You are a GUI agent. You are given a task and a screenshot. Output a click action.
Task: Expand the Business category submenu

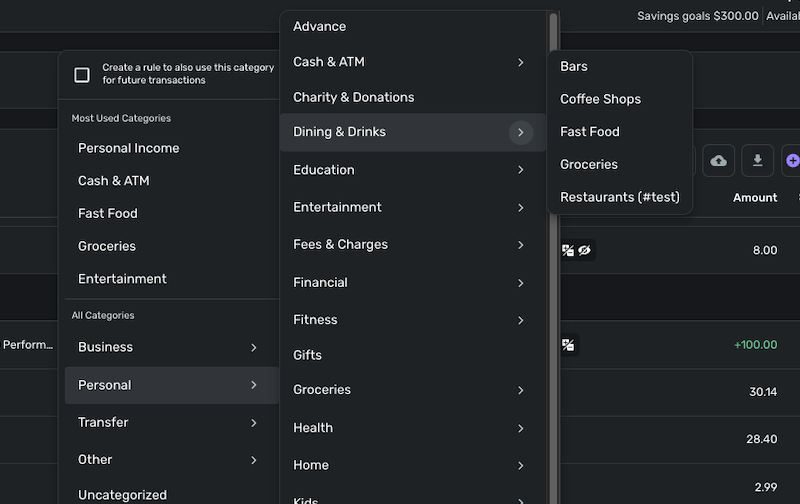[254, 347]
